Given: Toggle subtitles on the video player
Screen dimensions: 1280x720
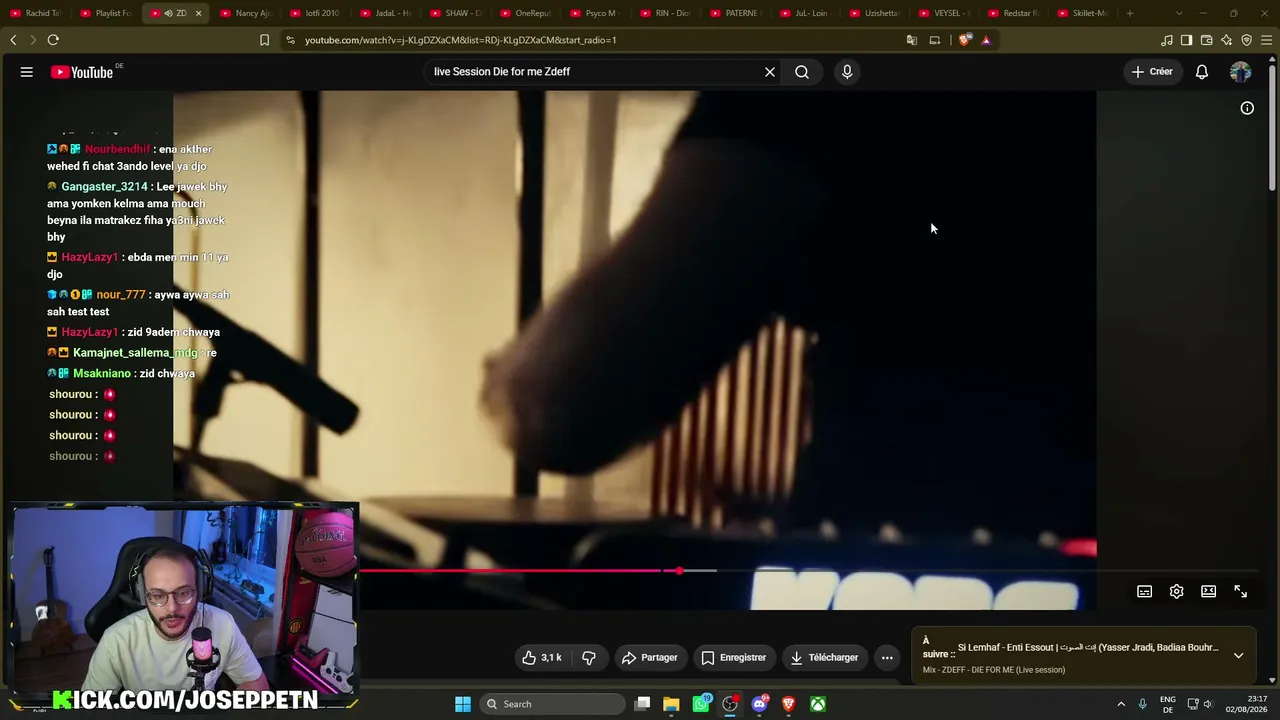Looking at the screenshot, I should (x=1145, y=592).
